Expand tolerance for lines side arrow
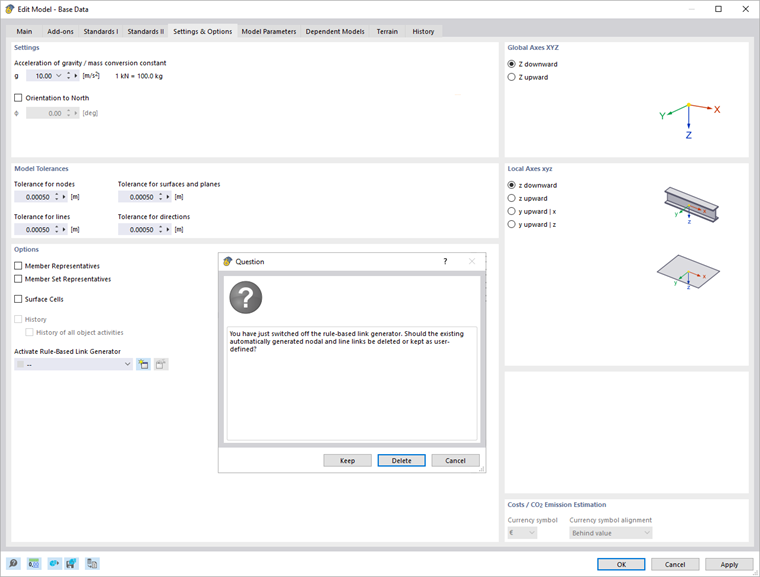This screenshot has width=760, height=577. pos(64,229)
